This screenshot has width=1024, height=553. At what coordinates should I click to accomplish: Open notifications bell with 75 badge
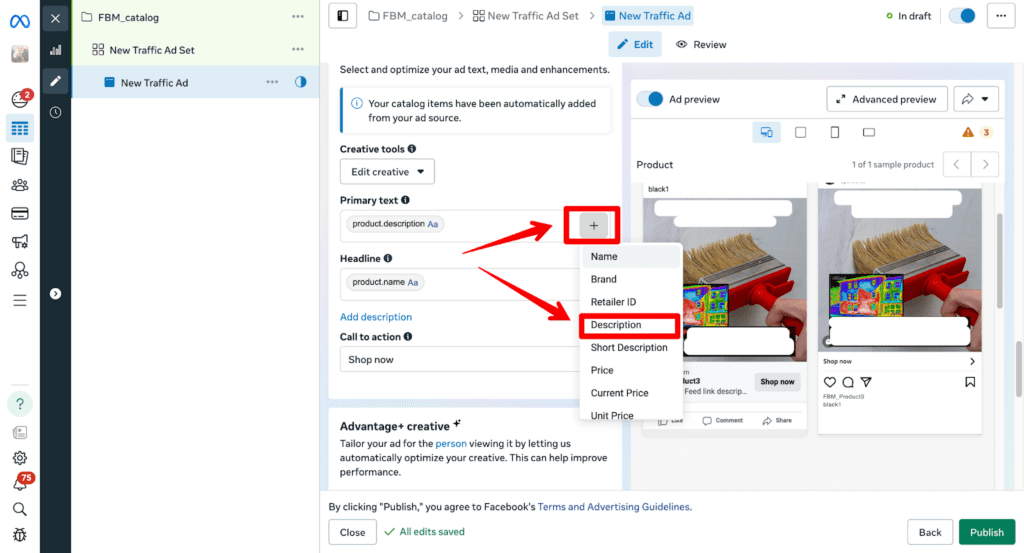point(22,482)
